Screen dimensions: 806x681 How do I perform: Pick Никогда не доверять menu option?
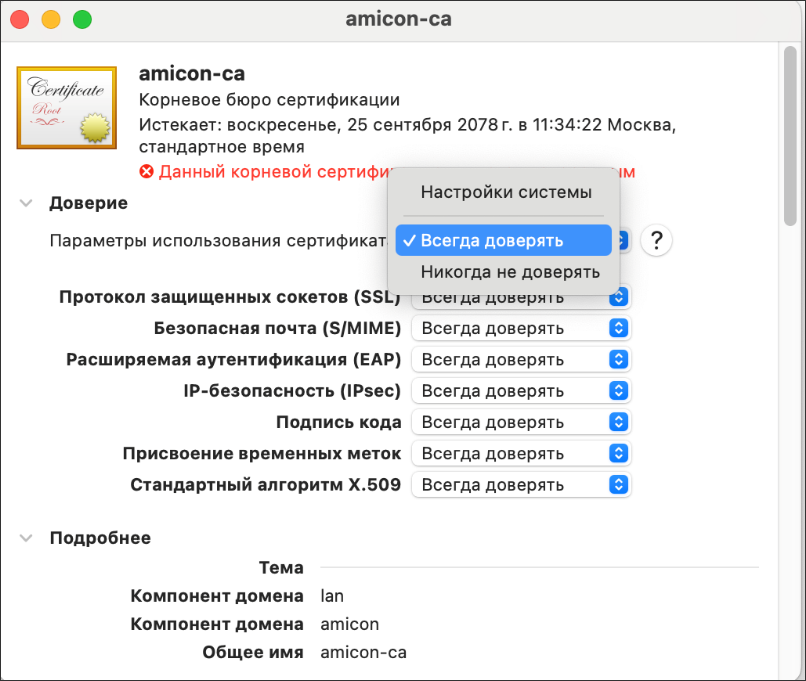(x=510, y=272)
